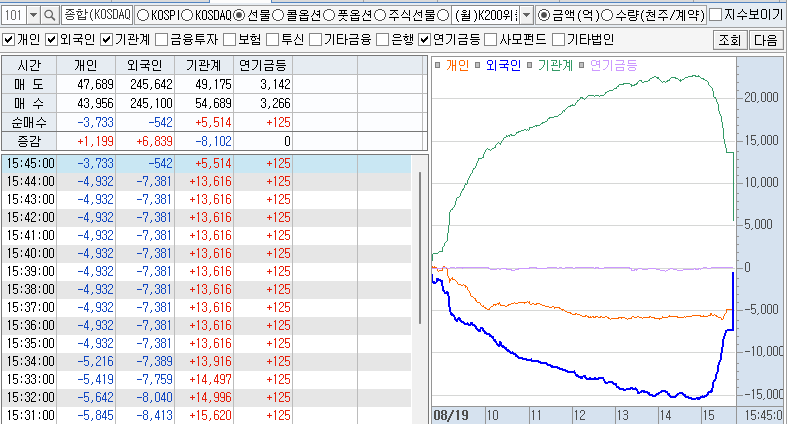Select the 15:40:00 table row

point(206,253)
